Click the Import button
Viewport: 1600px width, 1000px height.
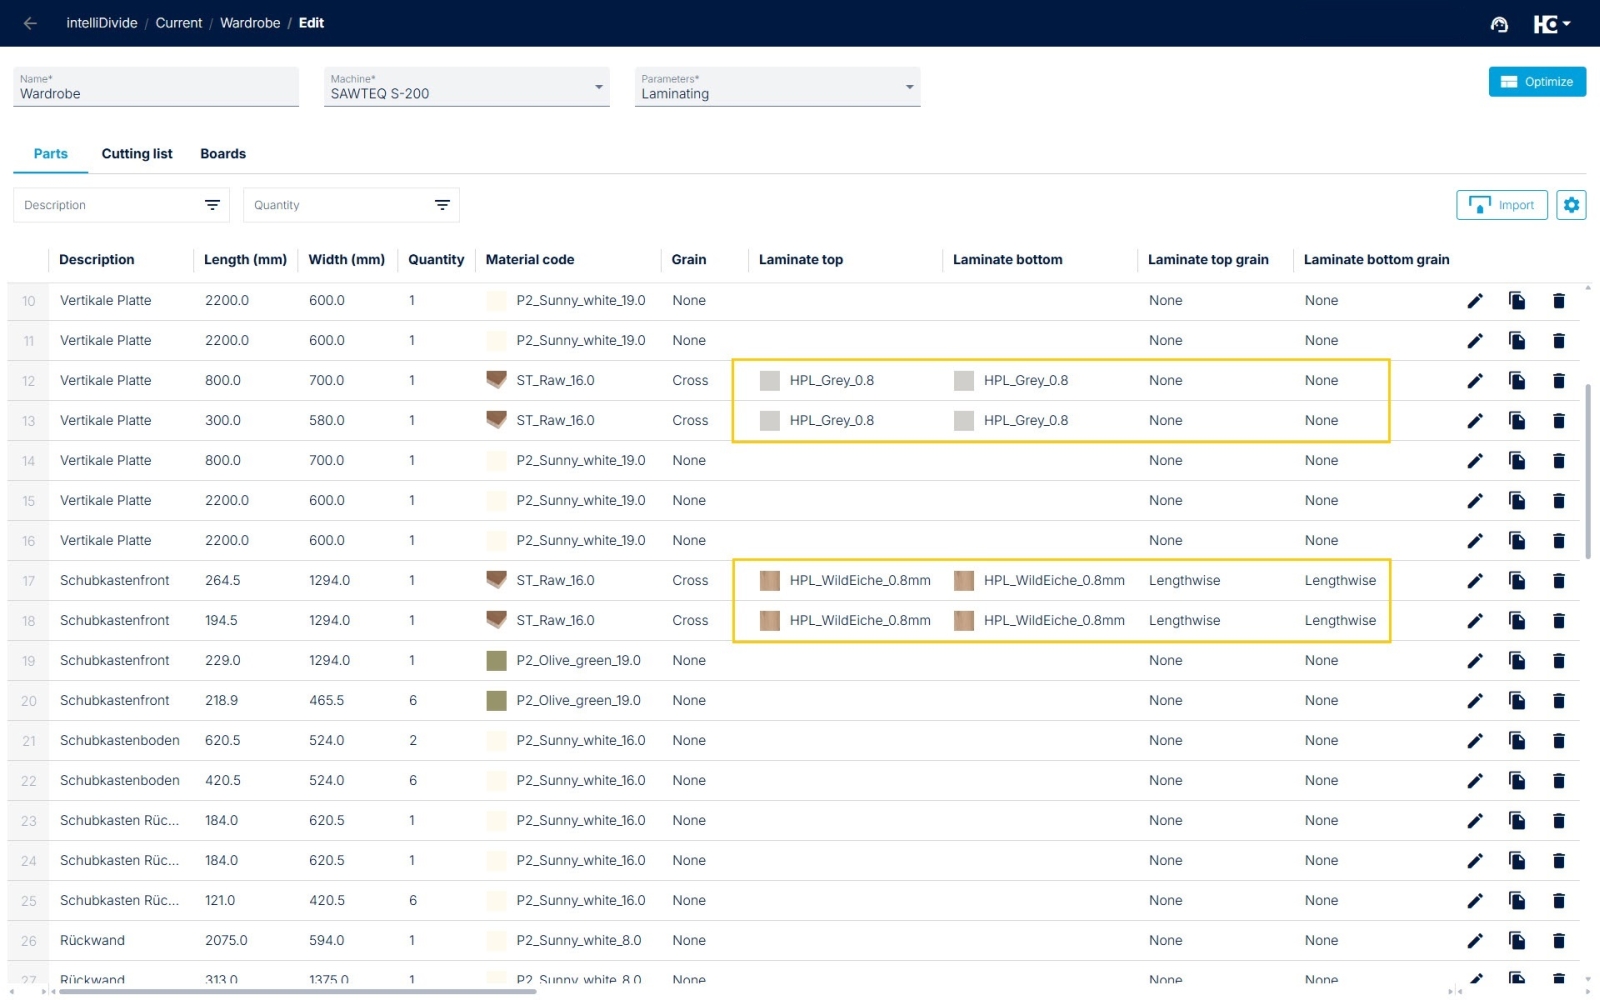tap(1502, 205)
